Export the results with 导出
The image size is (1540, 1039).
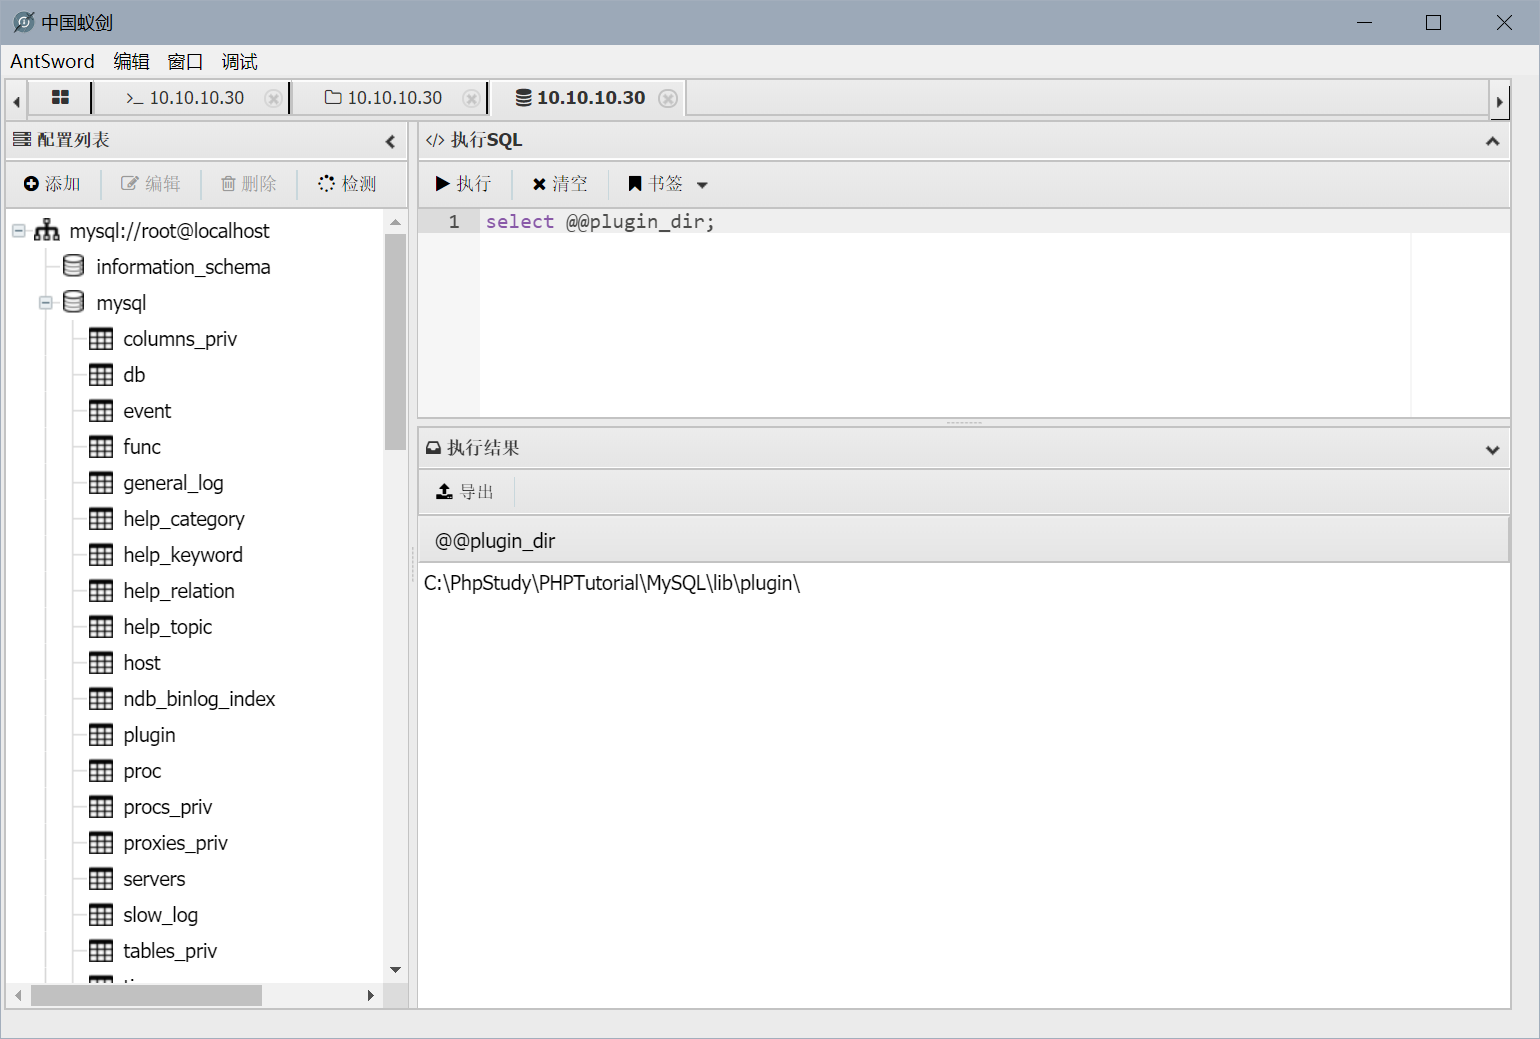[466, 492]
